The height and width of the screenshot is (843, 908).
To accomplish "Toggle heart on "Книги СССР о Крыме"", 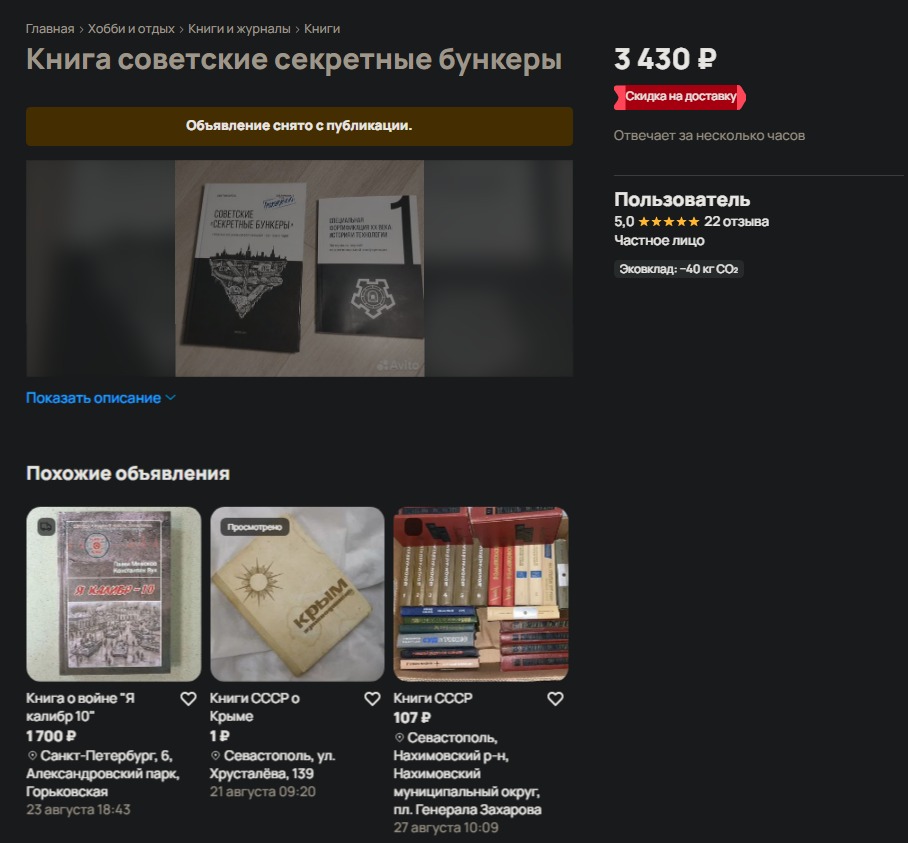I will pos(372,699).
